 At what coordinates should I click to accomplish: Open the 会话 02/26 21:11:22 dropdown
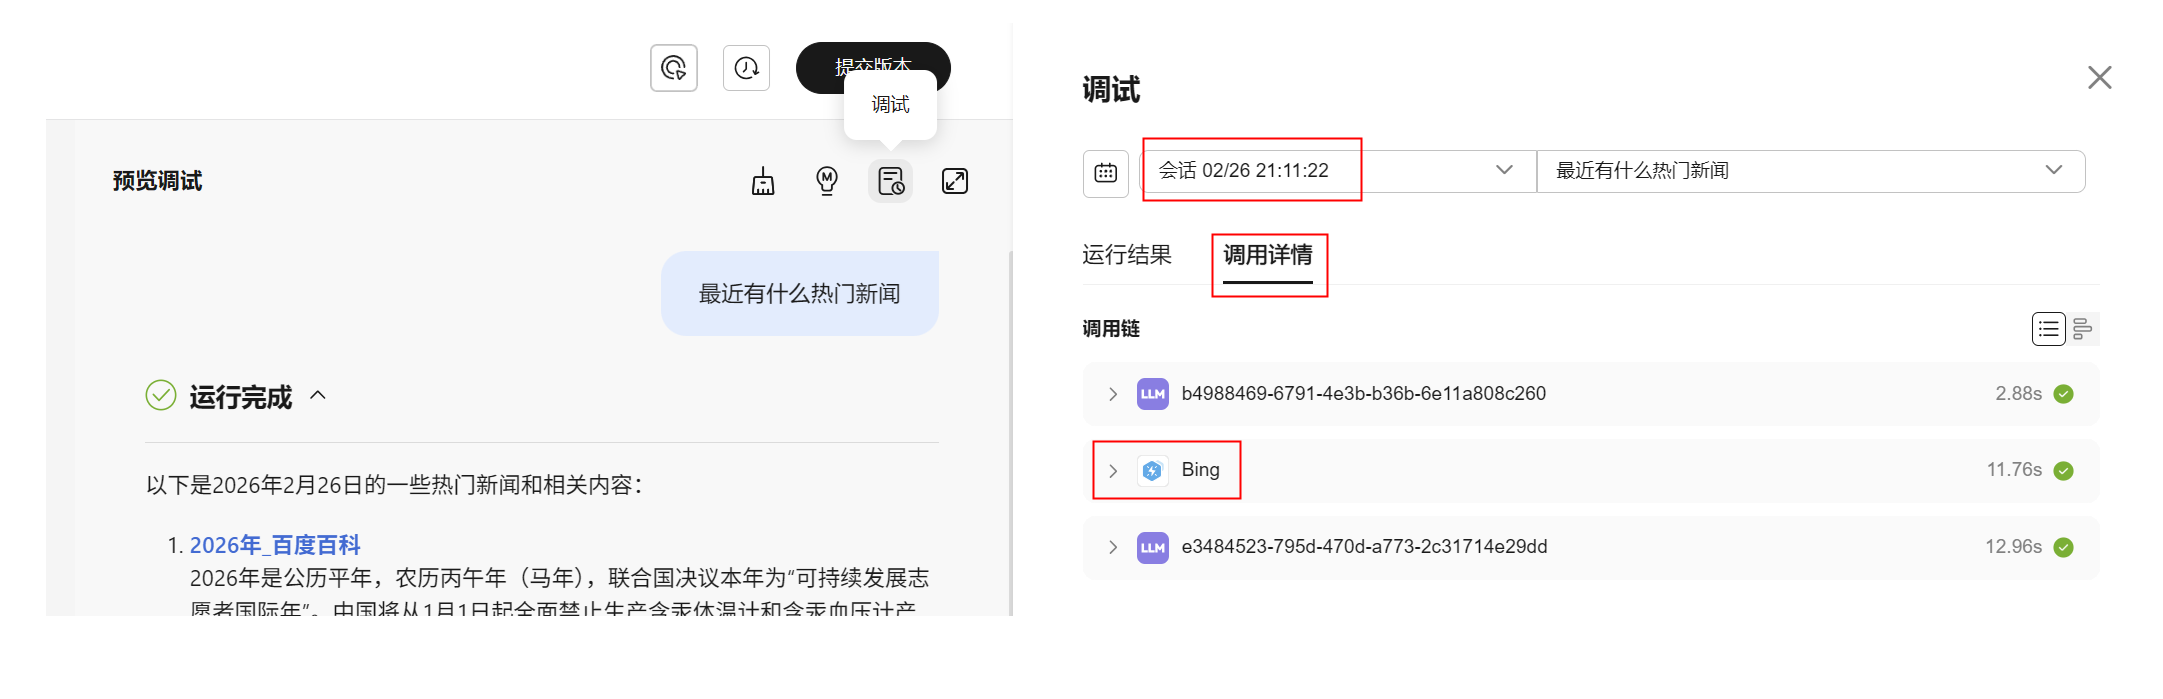1338,171
